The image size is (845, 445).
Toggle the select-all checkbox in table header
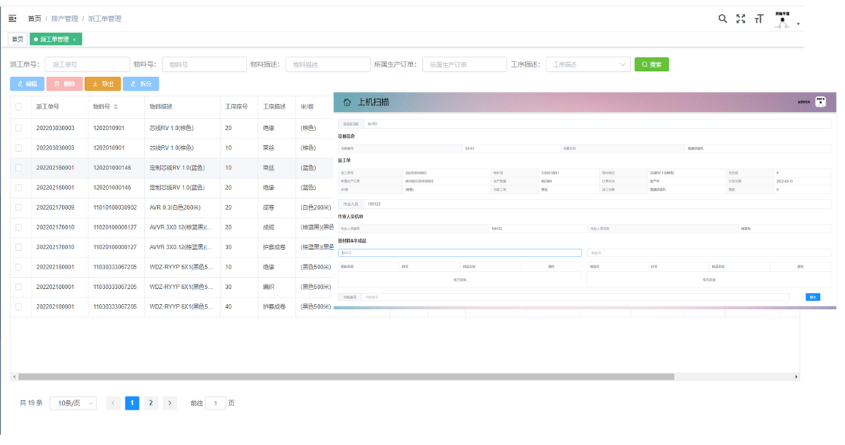(x=18, y=107)
